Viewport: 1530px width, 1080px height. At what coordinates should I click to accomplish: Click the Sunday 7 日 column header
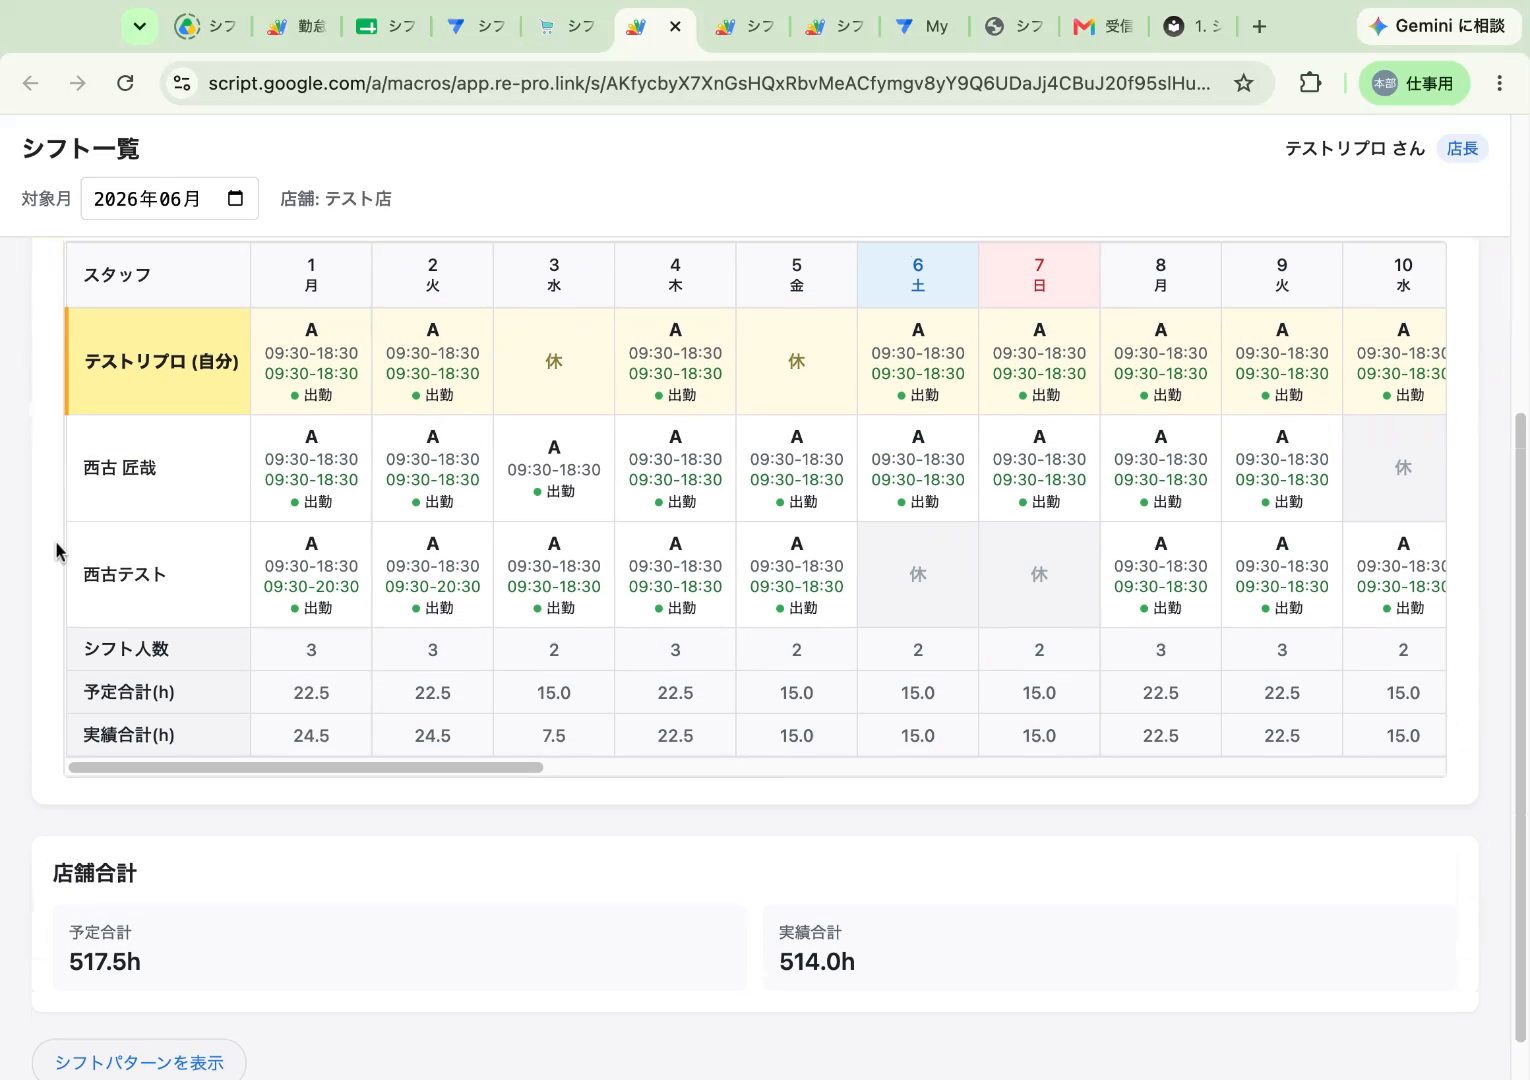point(1039,275)
